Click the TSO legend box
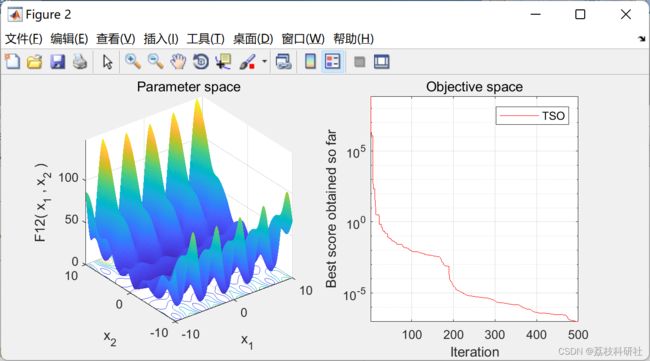 click(532, 116)
